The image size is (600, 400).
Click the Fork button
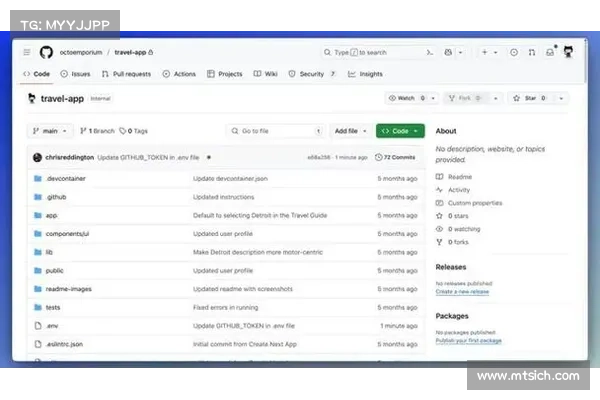coord(465,98)
